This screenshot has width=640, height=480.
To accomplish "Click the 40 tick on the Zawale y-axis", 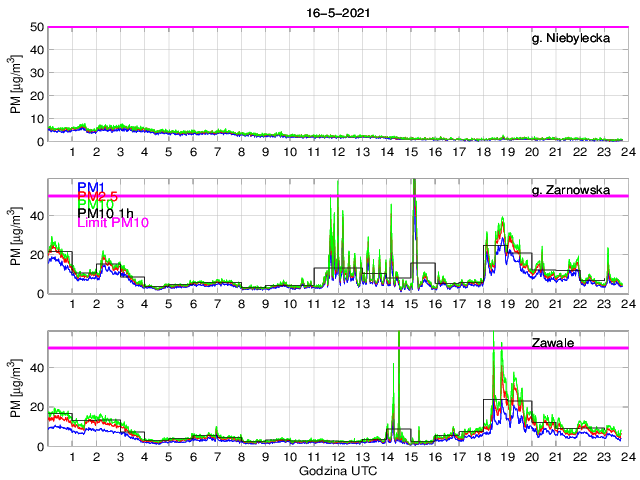I will pos(36,368).
